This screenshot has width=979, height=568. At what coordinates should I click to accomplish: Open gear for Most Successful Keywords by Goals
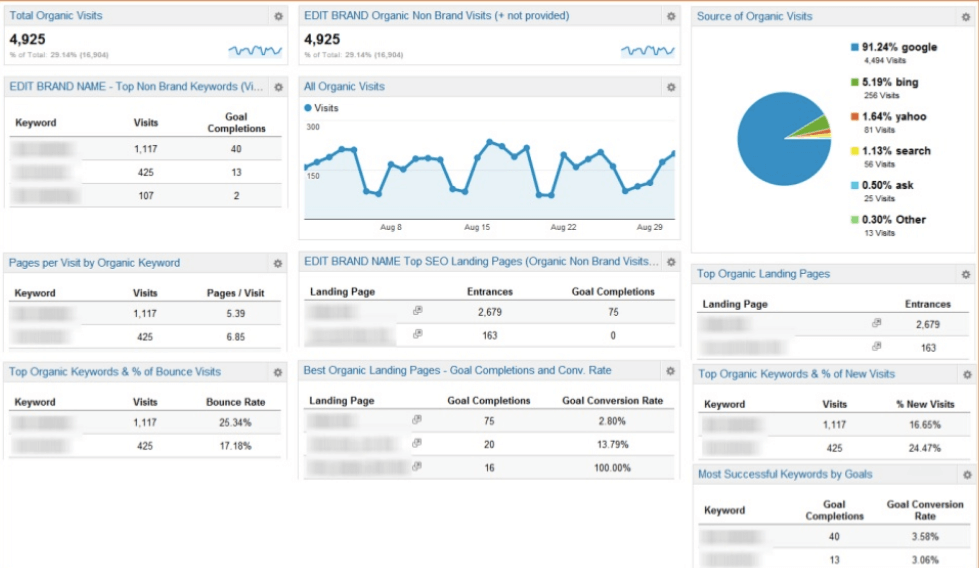coord(967,475)
